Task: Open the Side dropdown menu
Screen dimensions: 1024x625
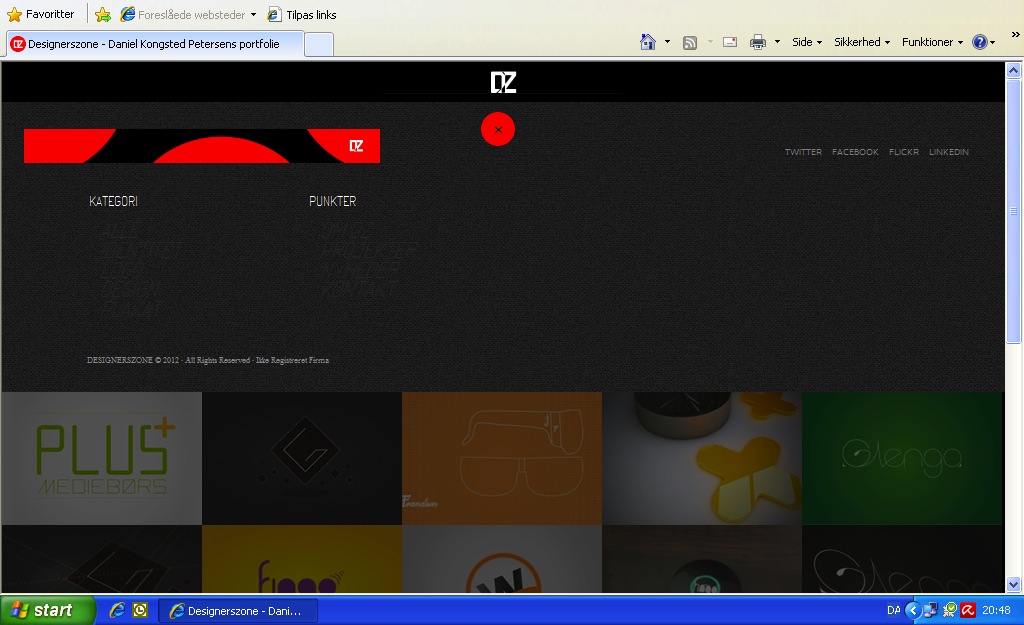Action: point(806,42)
